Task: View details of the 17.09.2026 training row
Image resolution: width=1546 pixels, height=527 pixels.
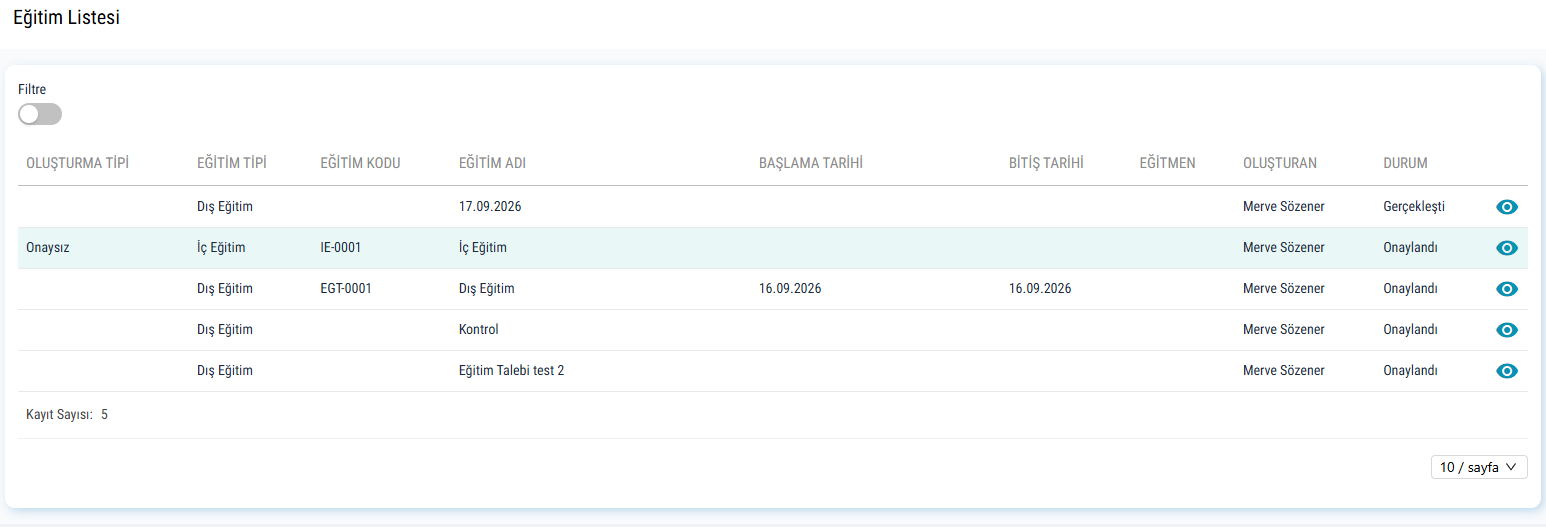Action: [1506, 207]
